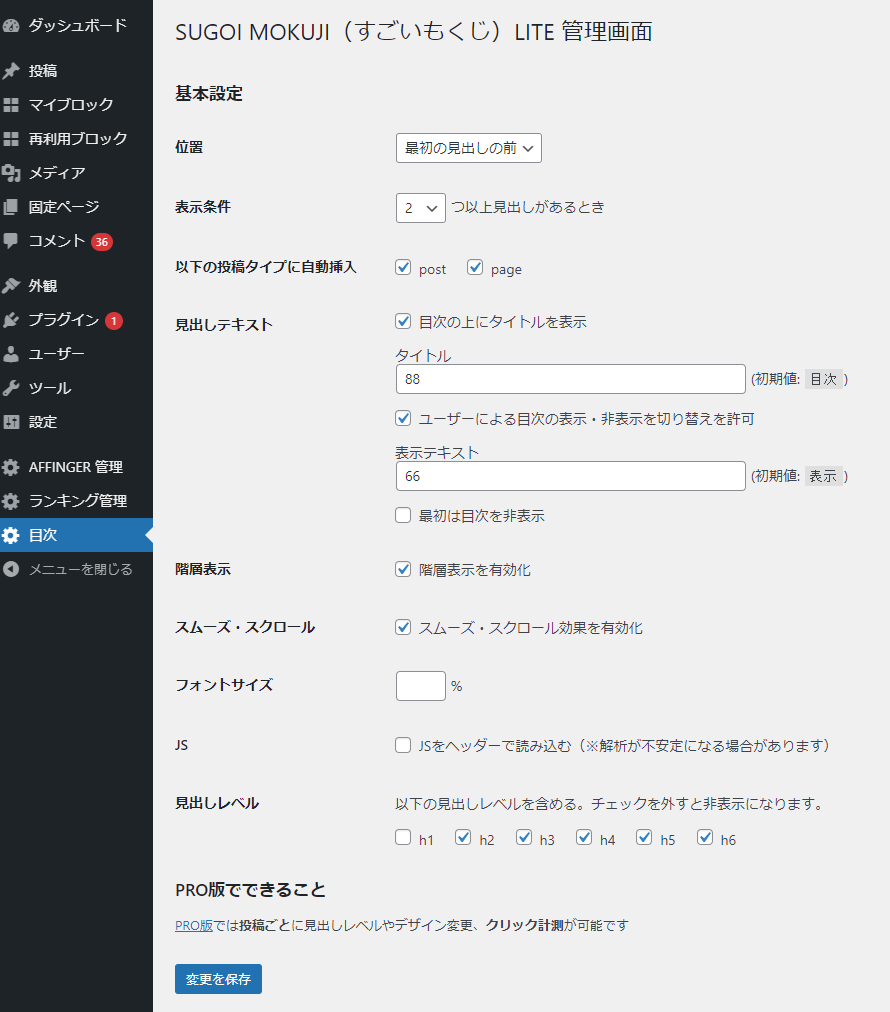Click the dashboard gauge icon
This screenshot has height=1012, width=890.
11,26
